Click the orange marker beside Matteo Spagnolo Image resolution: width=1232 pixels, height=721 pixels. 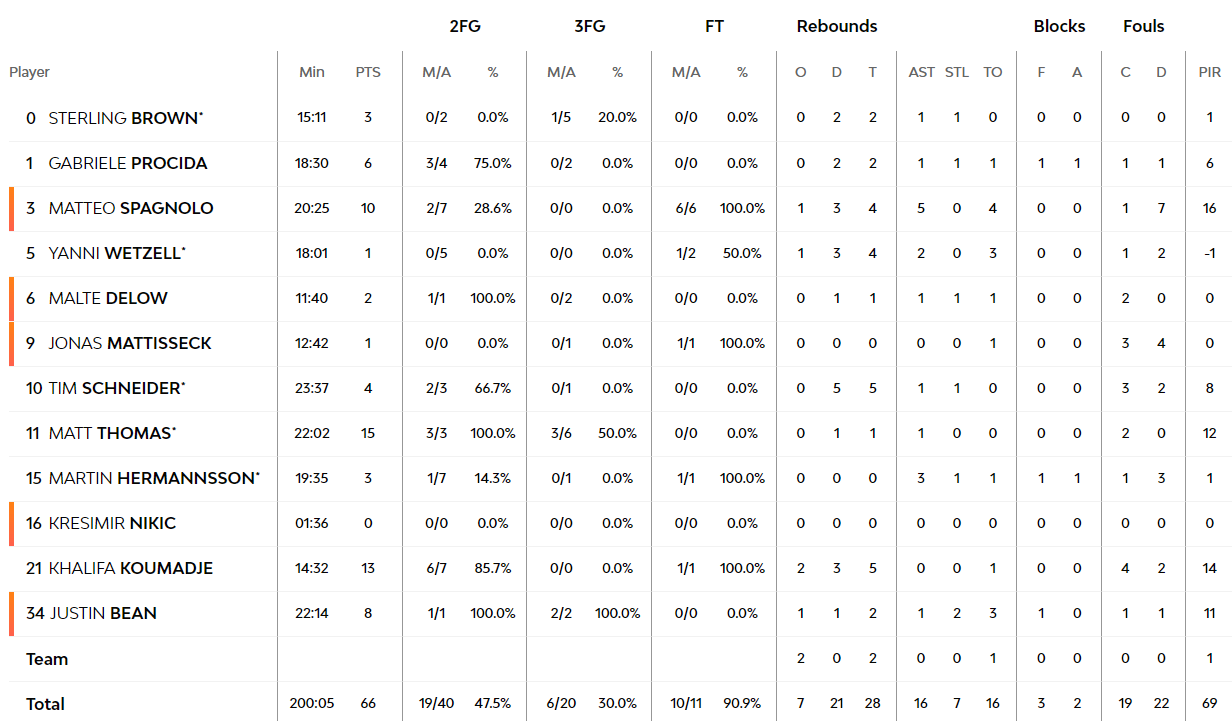(12, 208)
